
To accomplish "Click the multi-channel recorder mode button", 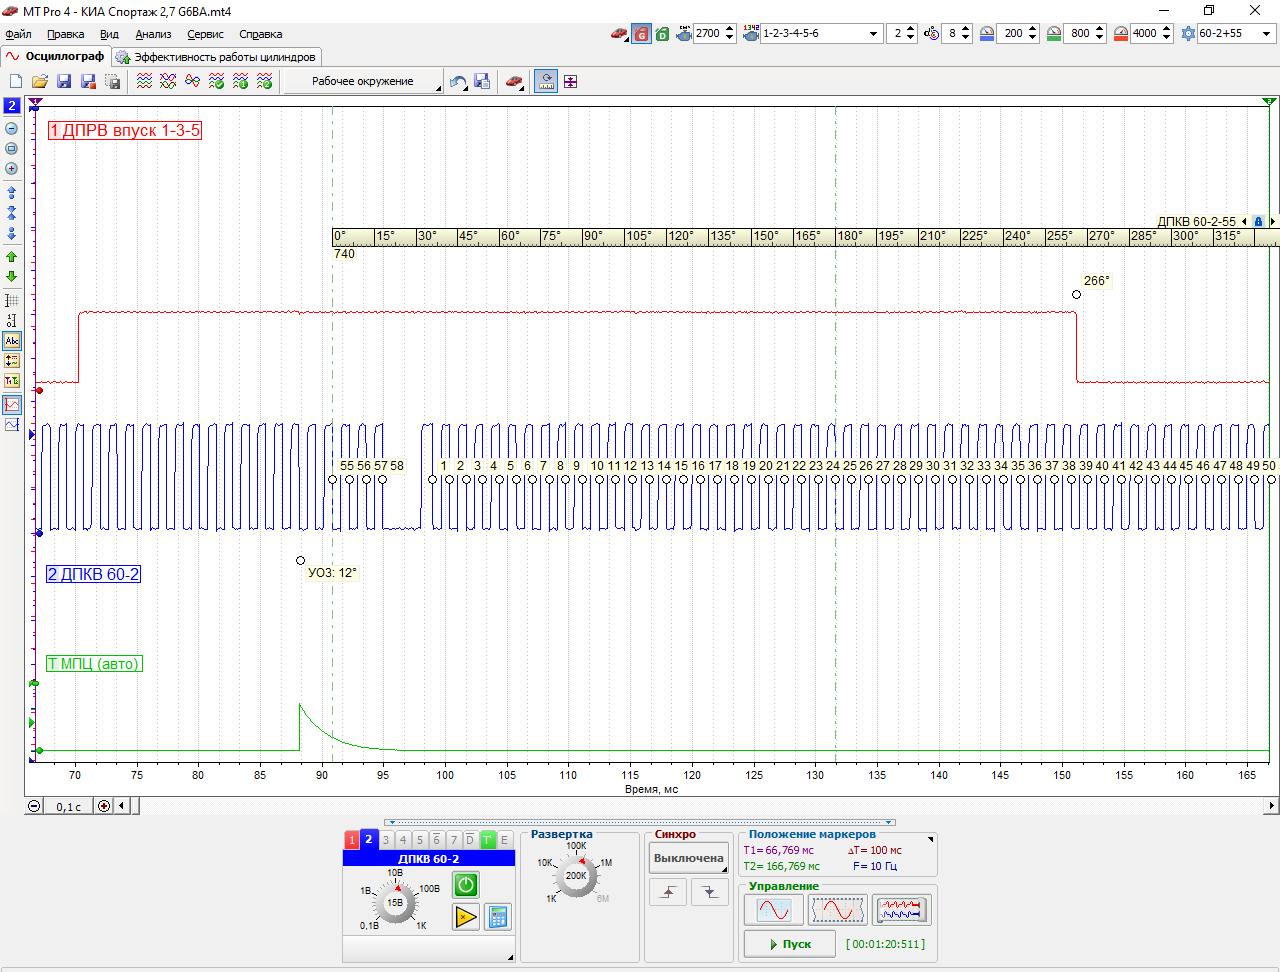I will click(x=902, y=910).
